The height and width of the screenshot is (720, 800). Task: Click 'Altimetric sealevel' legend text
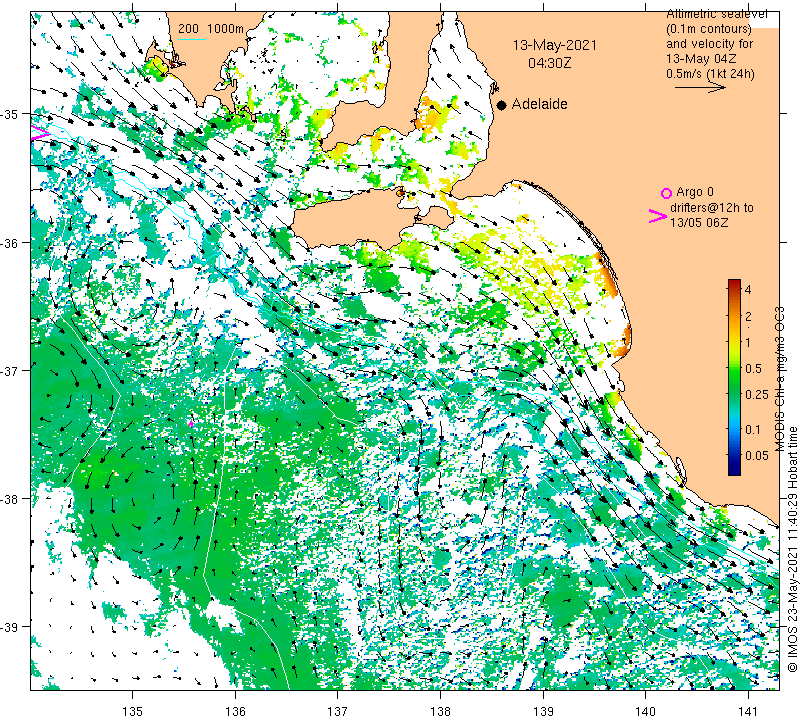coord(716,14)
